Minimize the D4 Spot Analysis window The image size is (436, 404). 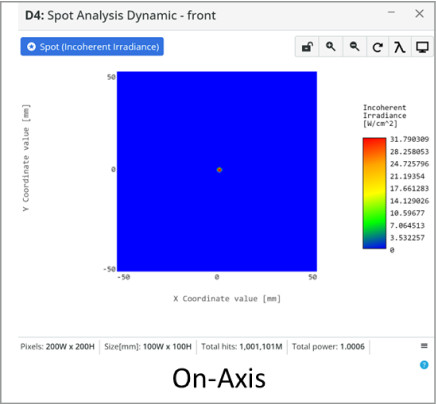point(391,13)
